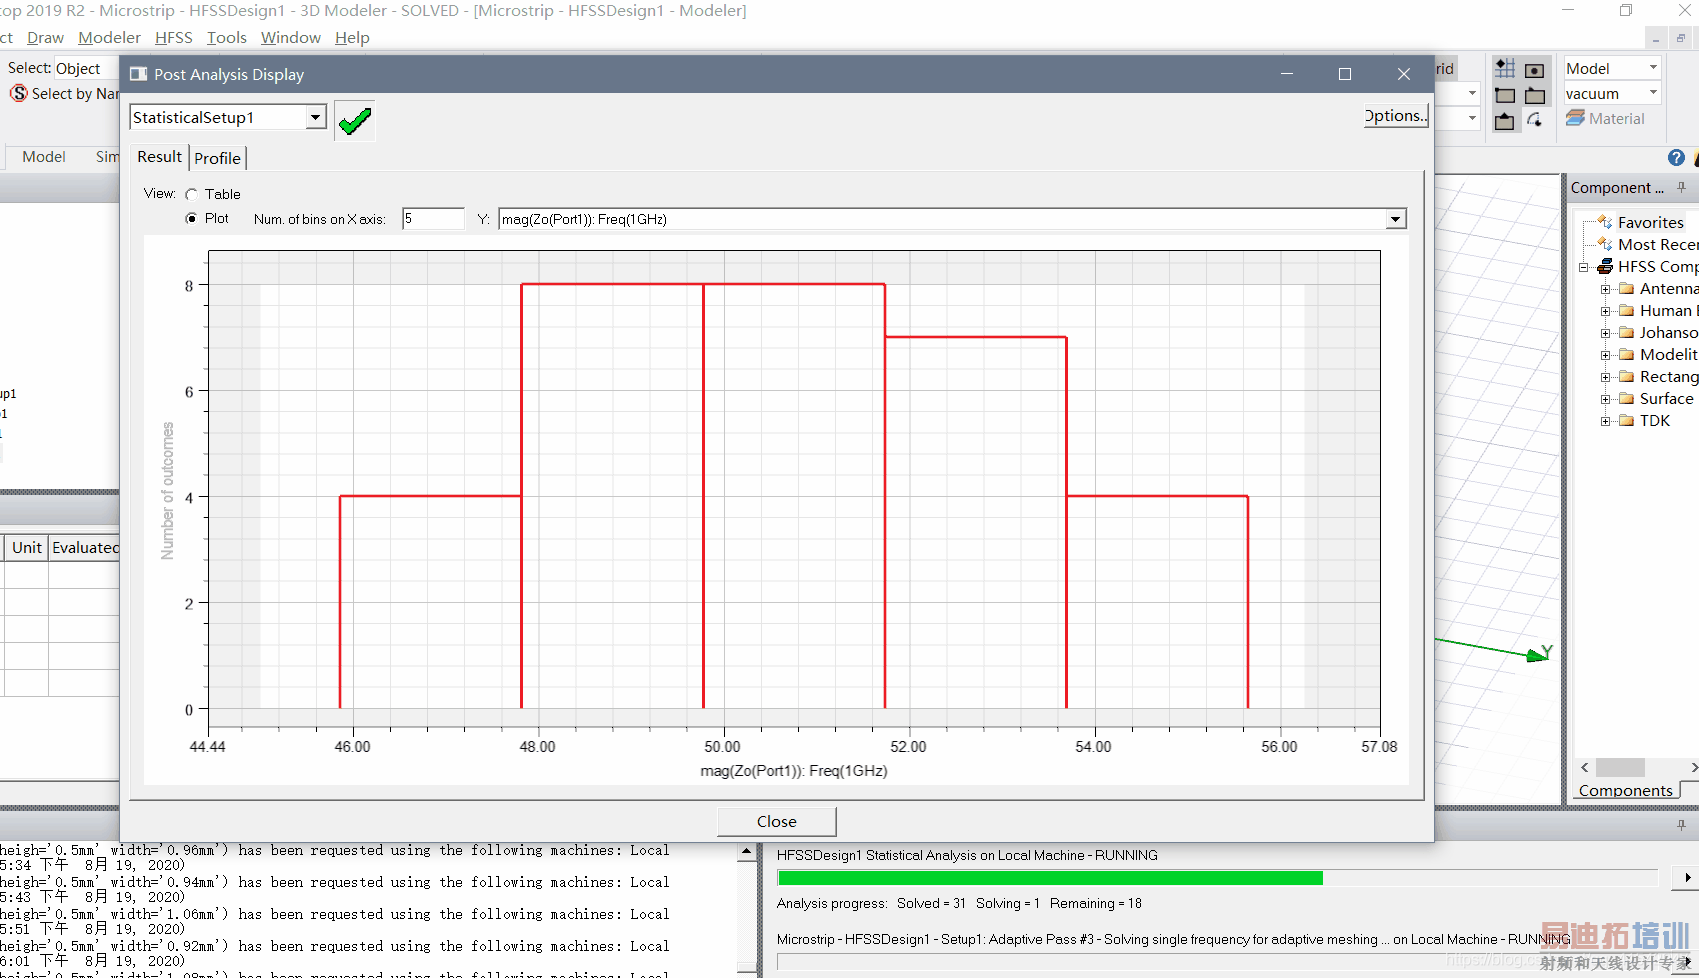Open the Draw menu
This screenshot has width=1699, height=978.
(45, 37)
